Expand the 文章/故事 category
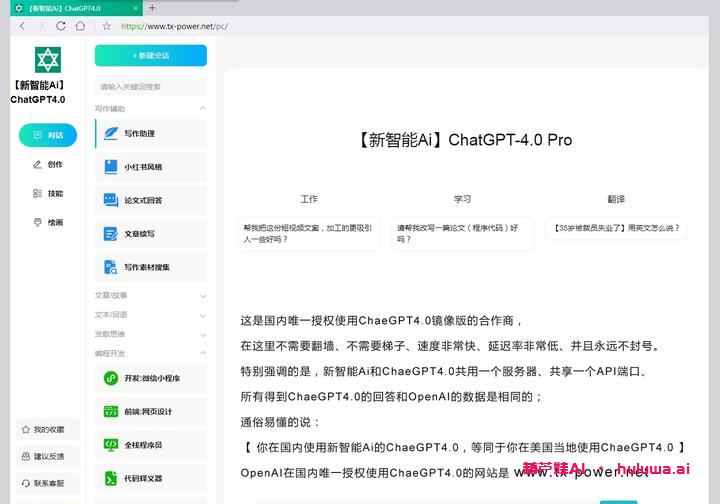Screen dimensions: 720x504 202,297
